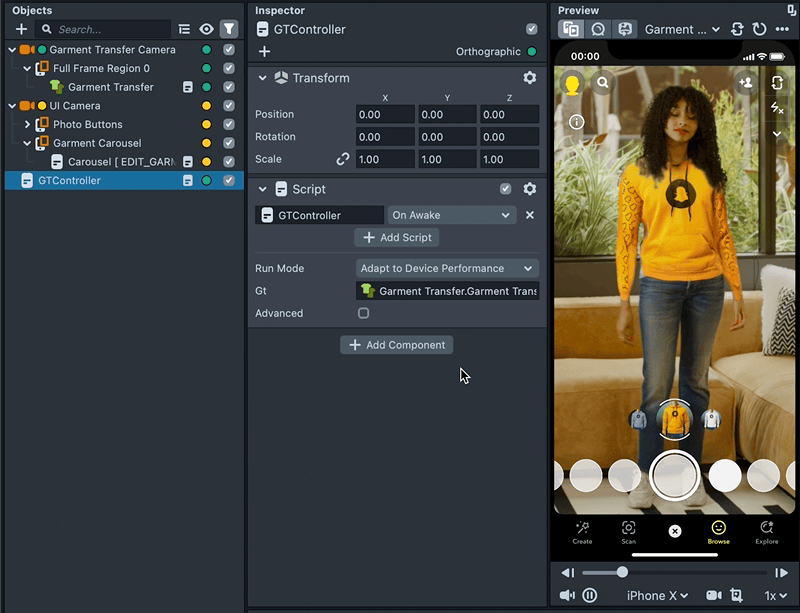Click the preview timeline slider handle
800x613 pixels.
(x=622, y=572)
